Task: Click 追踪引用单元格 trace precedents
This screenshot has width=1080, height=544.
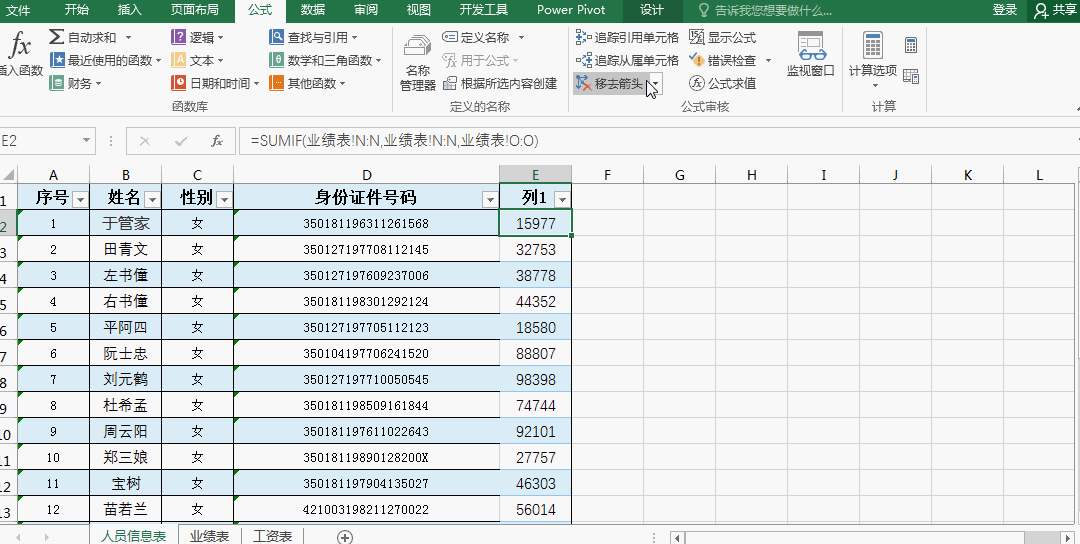Action: (627, 37)
